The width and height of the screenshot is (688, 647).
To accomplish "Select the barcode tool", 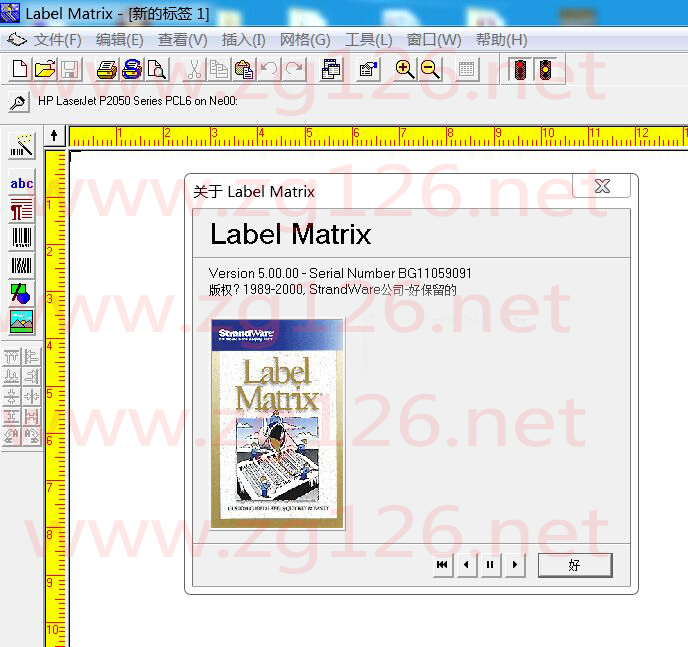I will (21, 237).
